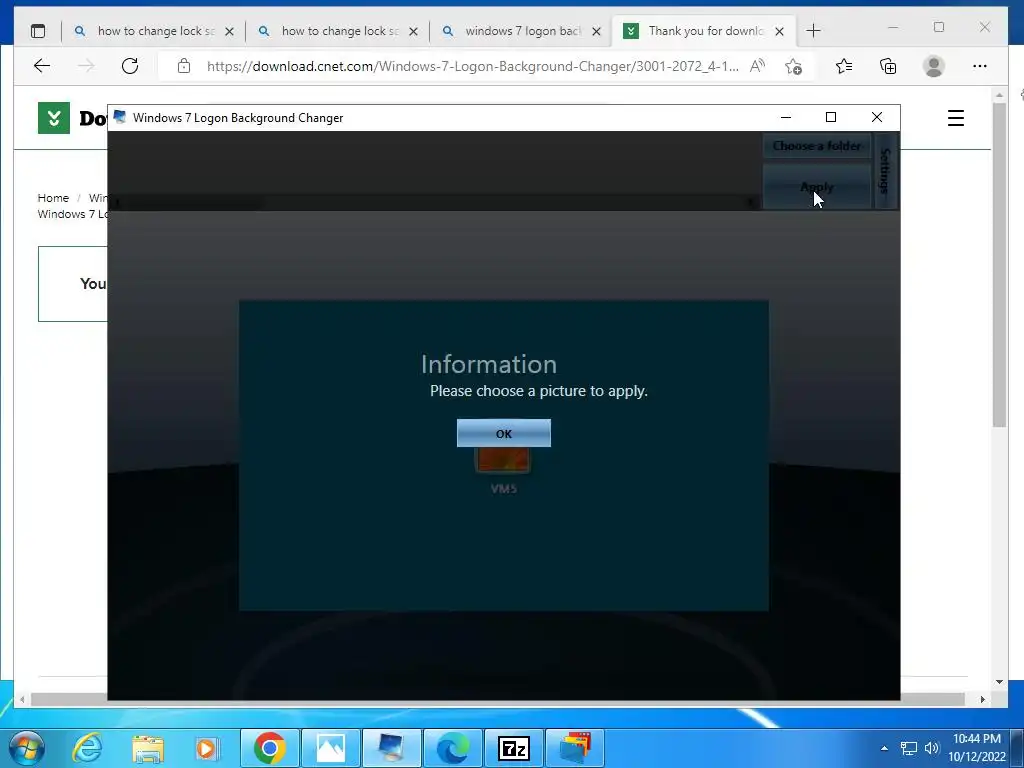1024x768 pixels.
Task: Refresh the current page
Action: point(130,65)
